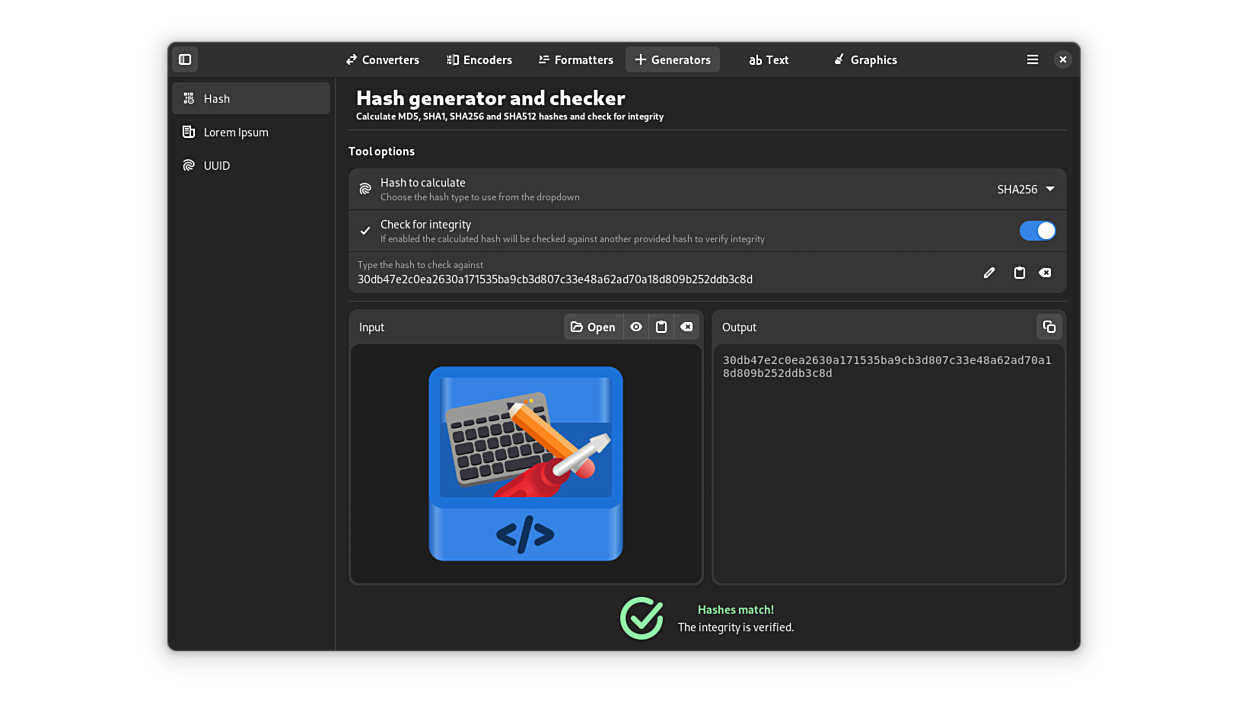Switch to the Converters tab
Image resolution: width=1248 pixels, height=702 pixels.
pyautogui.click(x=382, y=59)
